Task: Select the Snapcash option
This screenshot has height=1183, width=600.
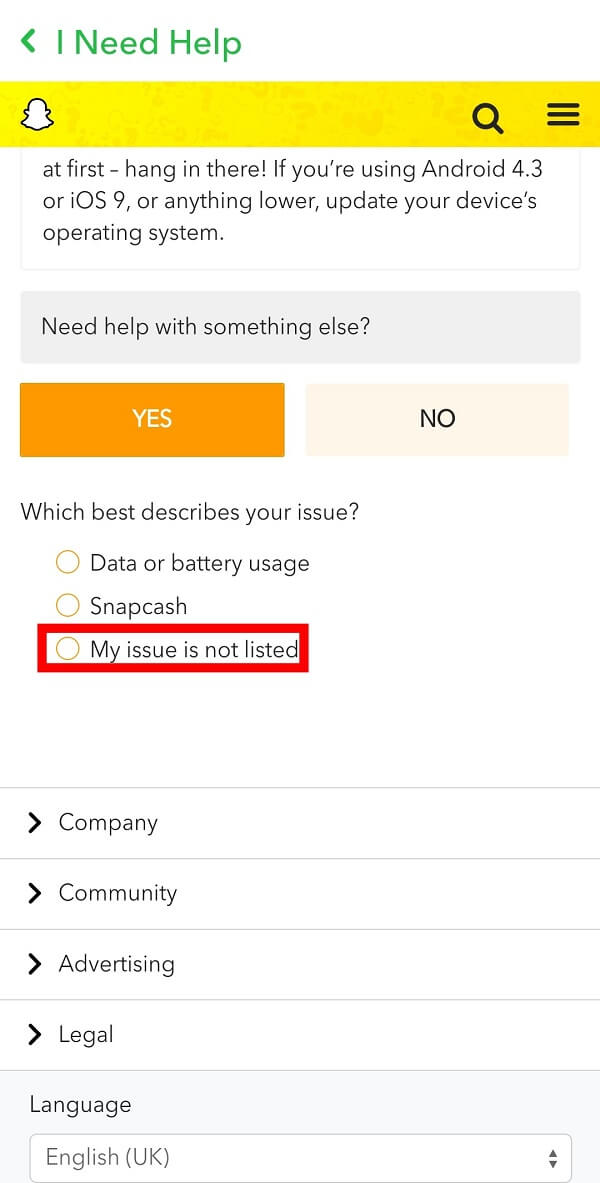Action: click(67, 605)
